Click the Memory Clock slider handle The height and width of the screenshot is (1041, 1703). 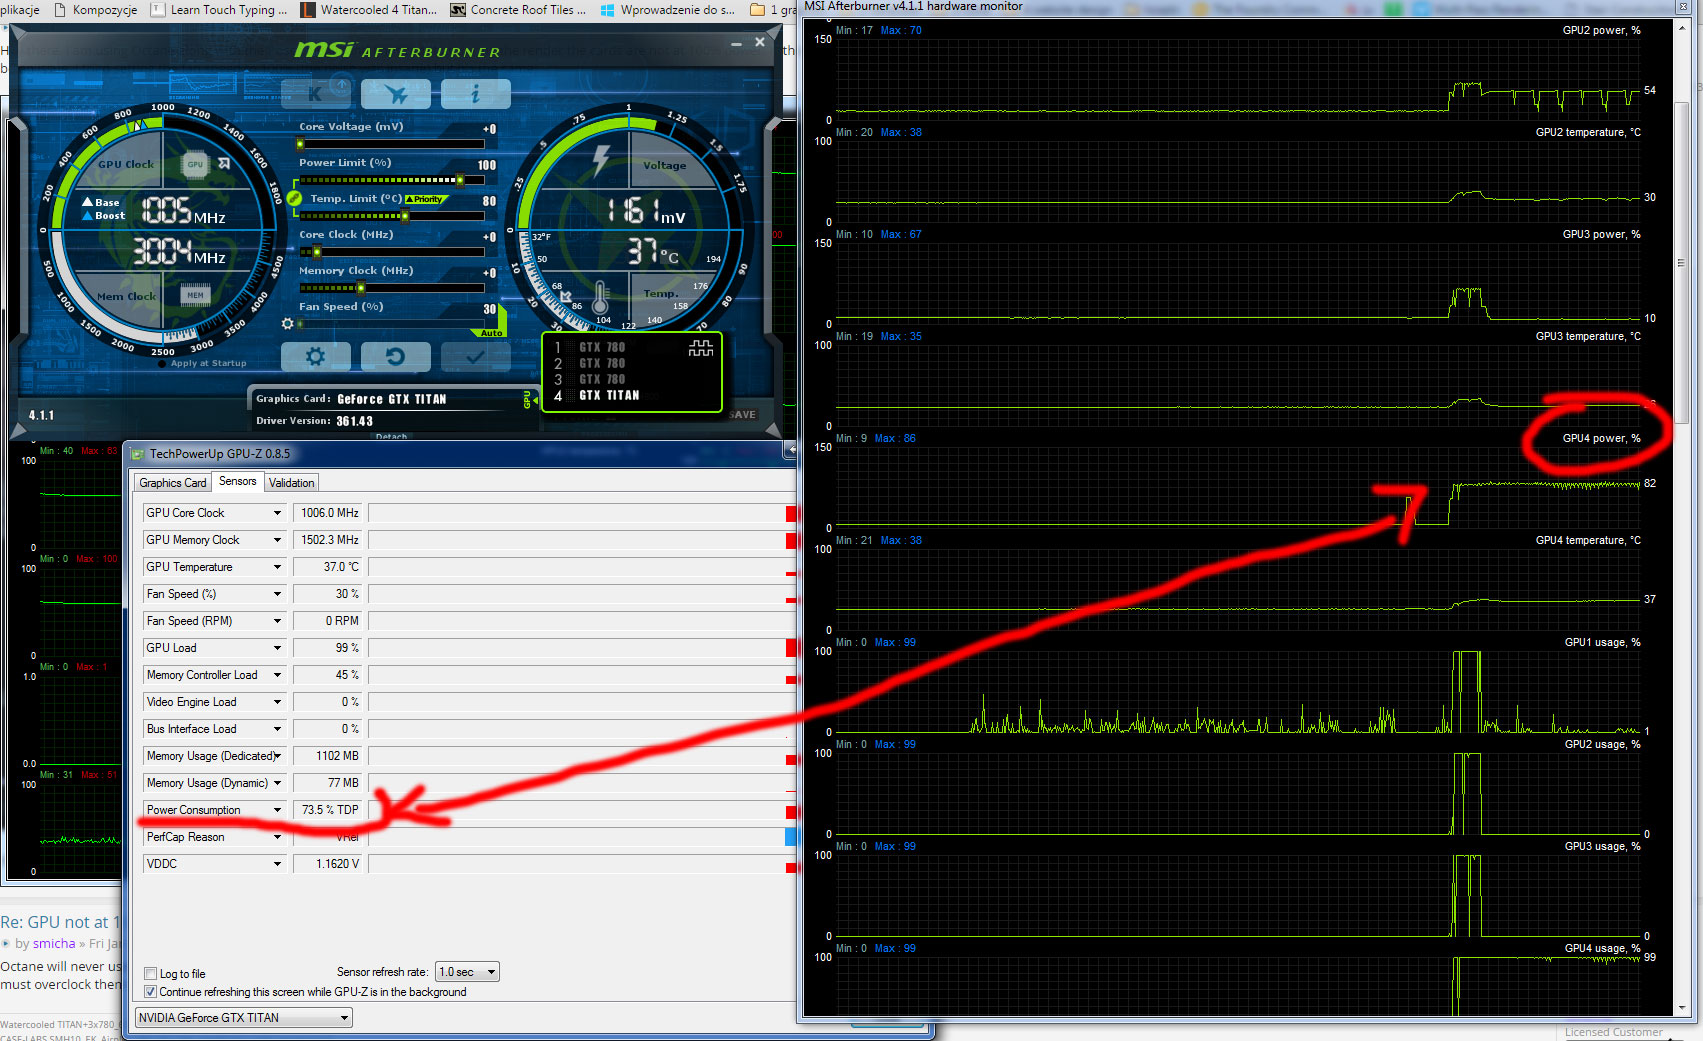click(361, 288)
